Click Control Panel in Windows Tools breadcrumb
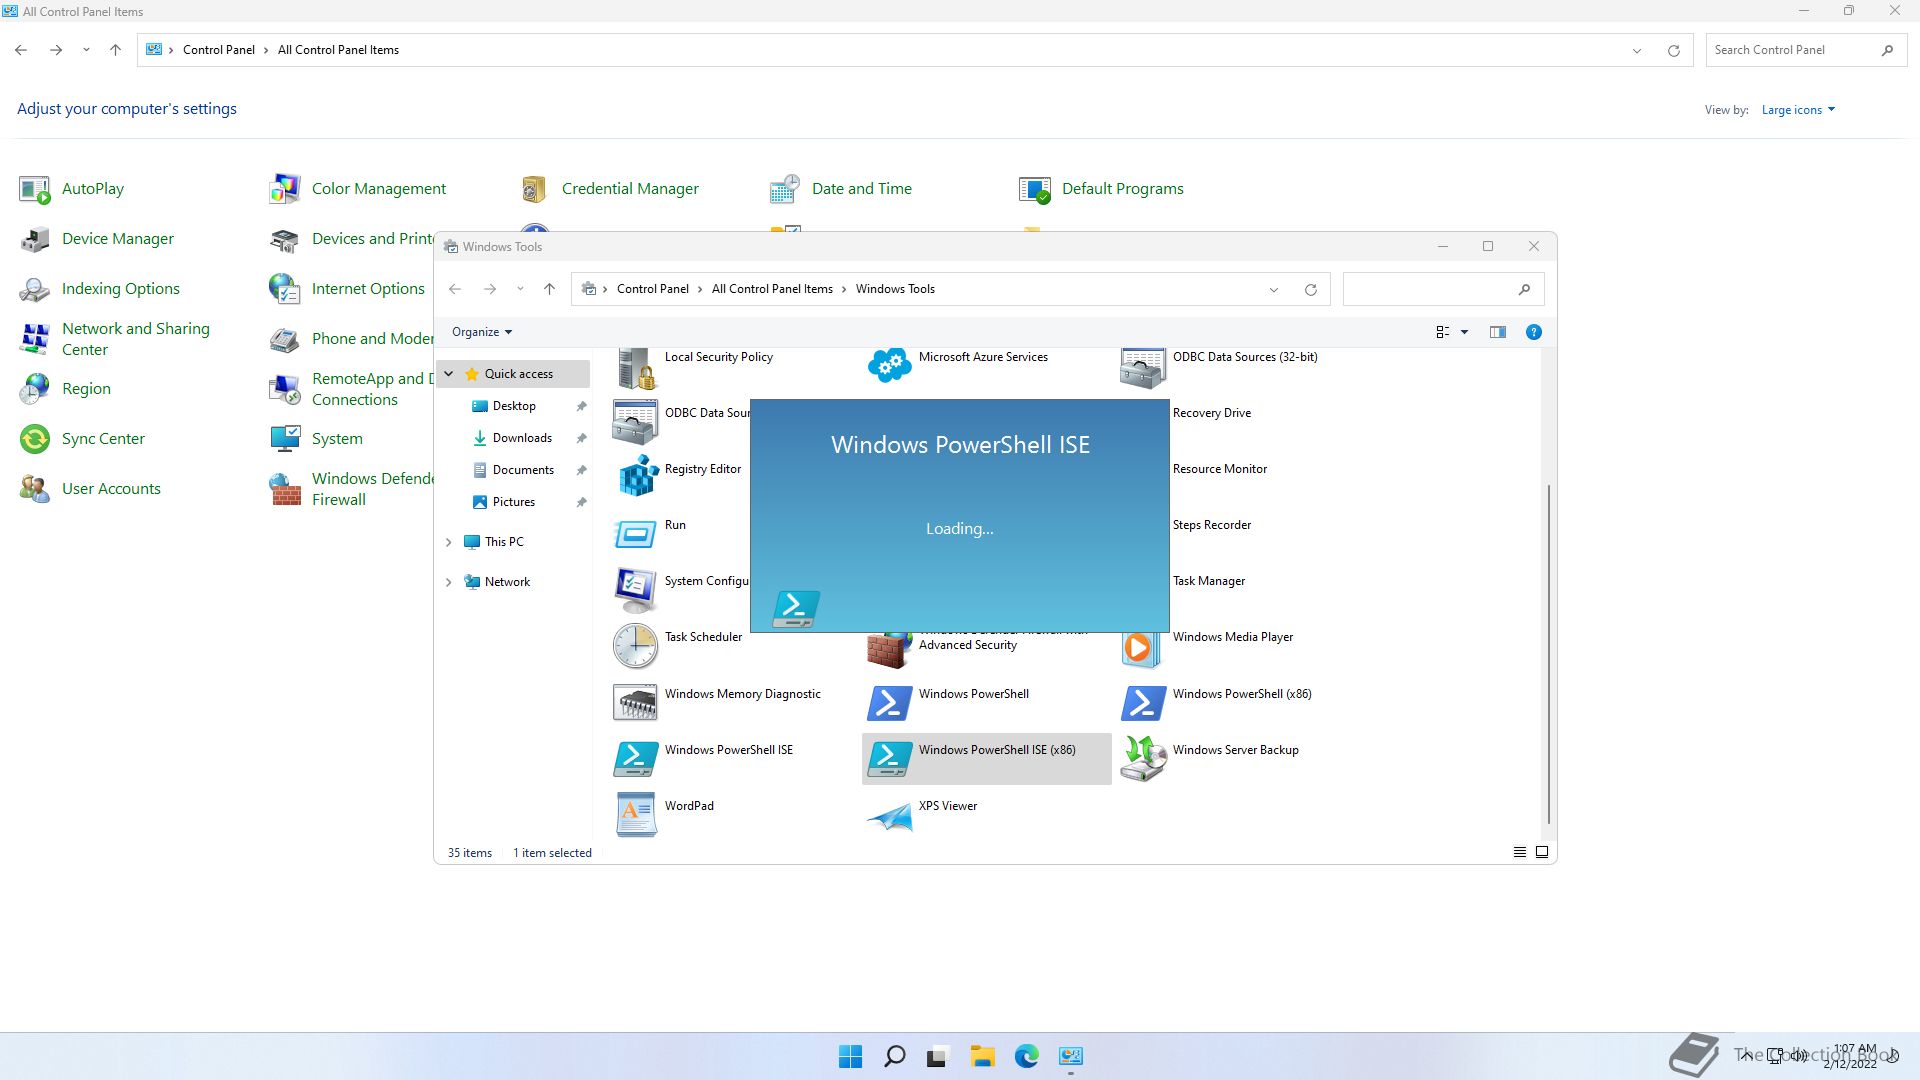 click(652, 289)
